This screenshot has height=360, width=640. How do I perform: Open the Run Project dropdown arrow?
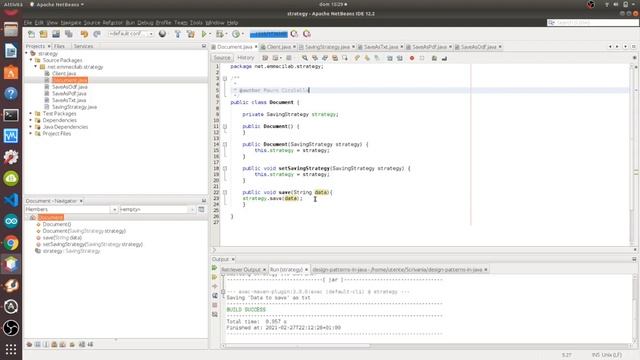(x=210, y=34)
